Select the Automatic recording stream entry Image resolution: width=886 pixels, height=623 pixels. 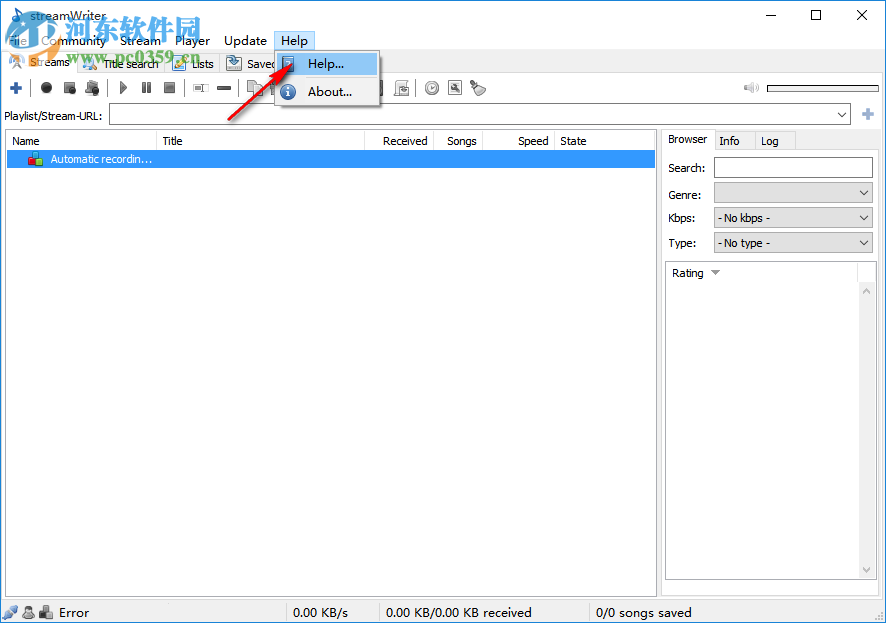point(100,158)
